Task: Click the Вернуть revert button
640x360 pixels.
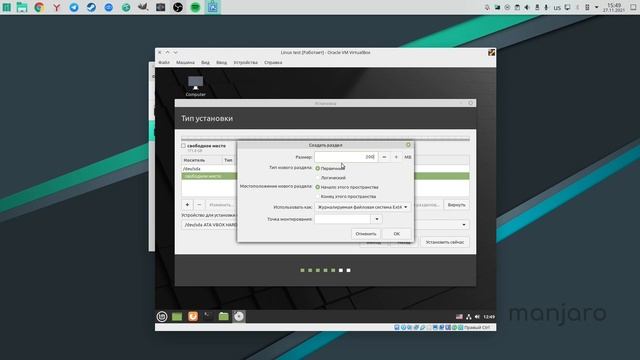Action: click(456, 204)
